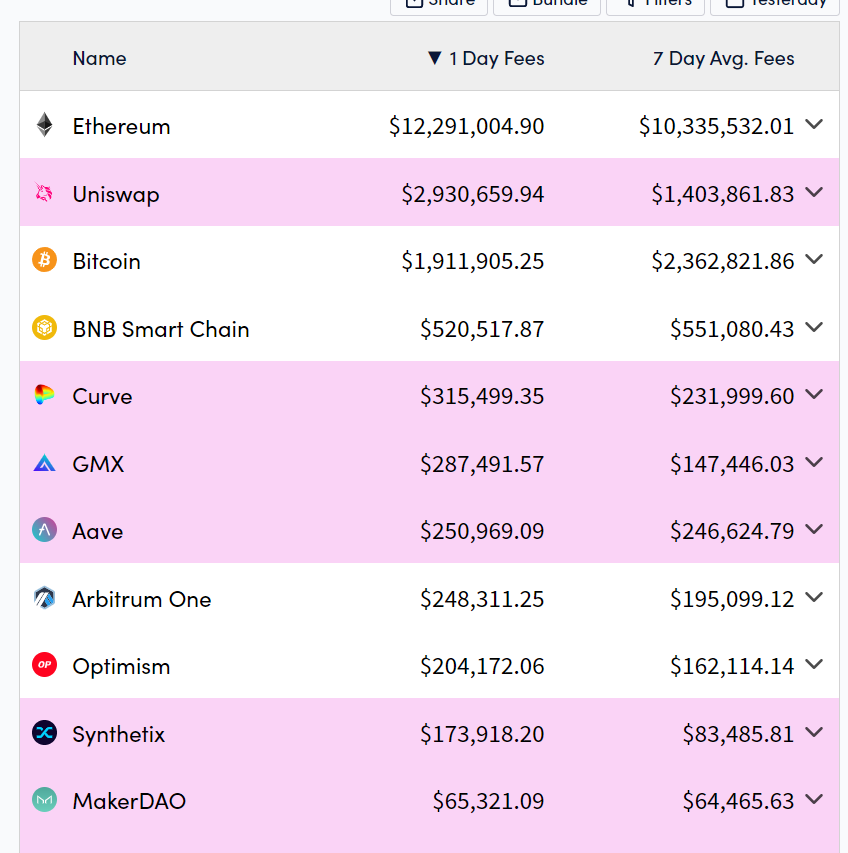Image resolution: width=848 pixels, height=853 pixels.
Task: Click the Synthetix logo icon
Action: pos(45,733)
